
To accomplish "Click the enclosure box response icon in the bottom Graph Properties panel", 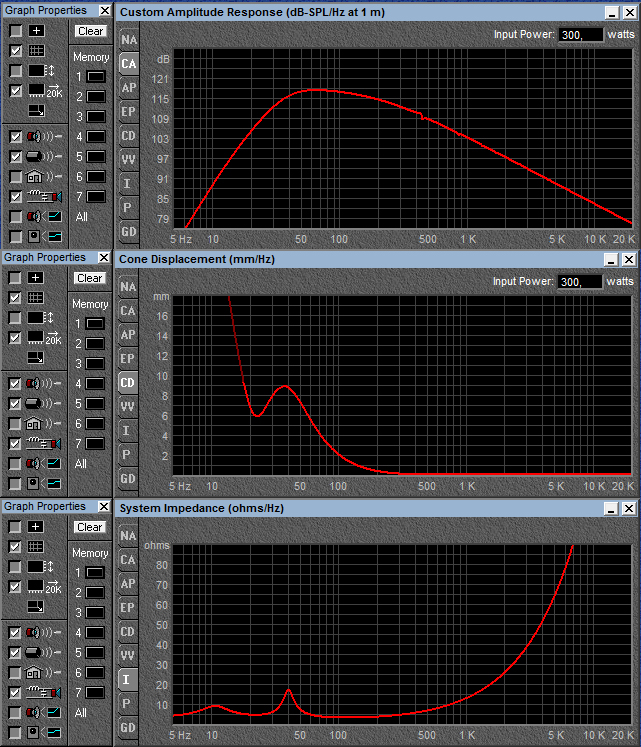I will (43, 653).
